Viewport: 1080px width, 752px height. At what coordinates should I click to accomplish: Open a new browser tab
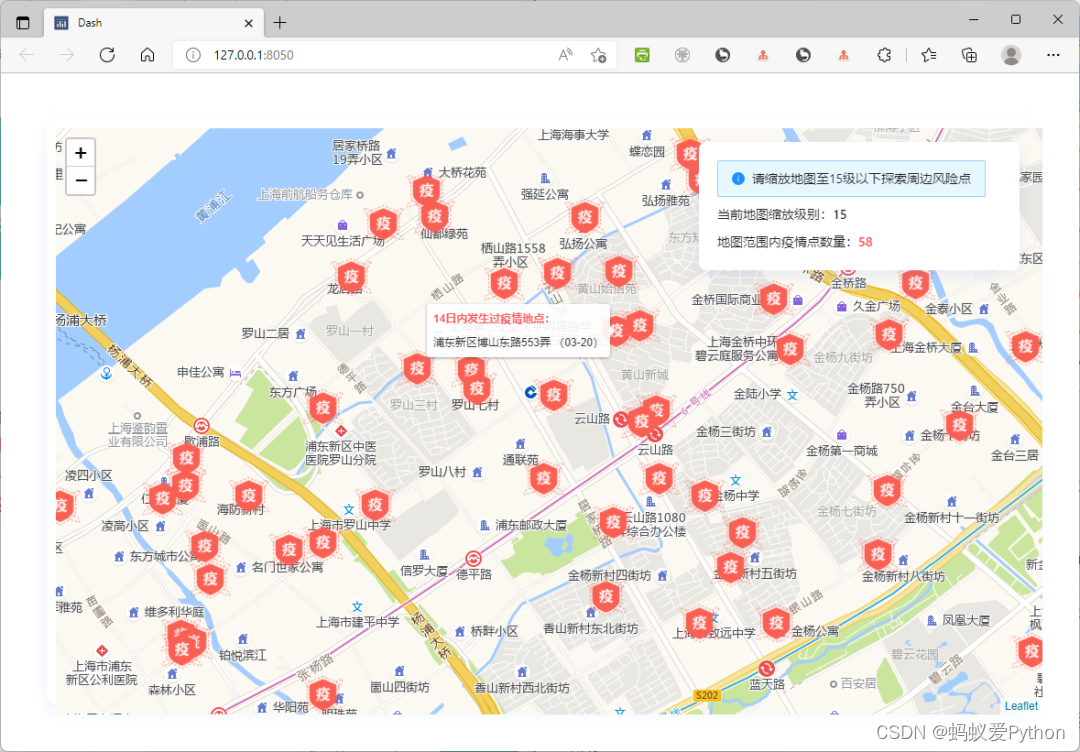tap(279, 23)
